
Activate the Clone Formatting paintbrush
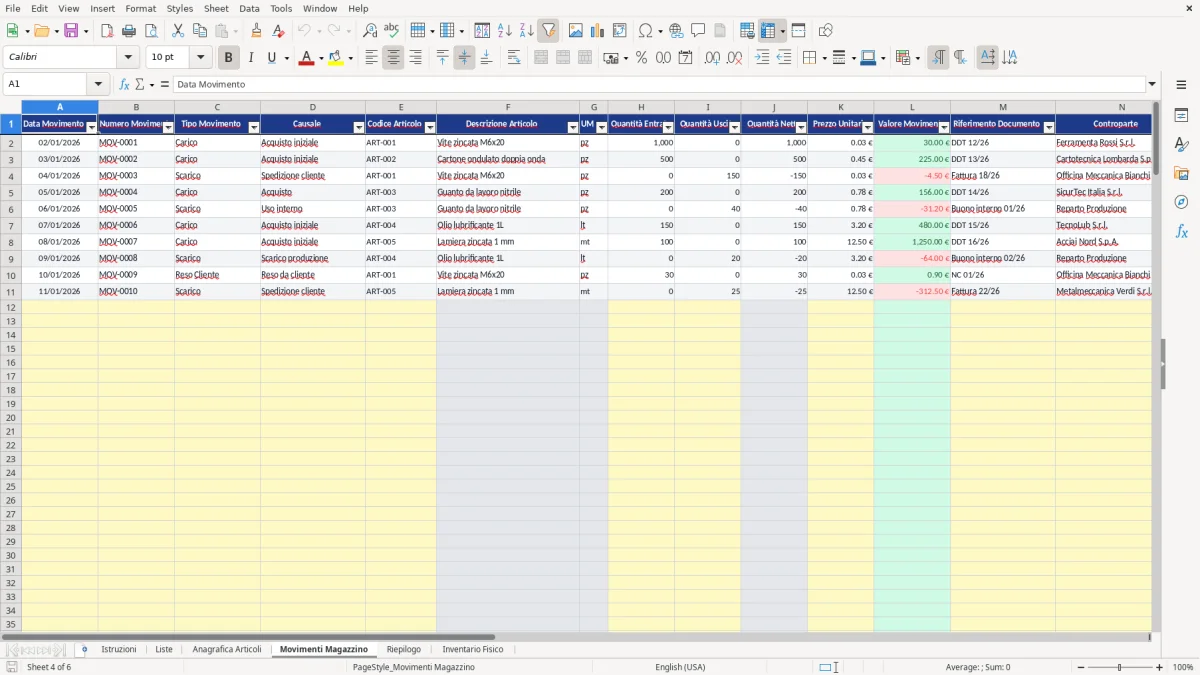coord(256,31)
